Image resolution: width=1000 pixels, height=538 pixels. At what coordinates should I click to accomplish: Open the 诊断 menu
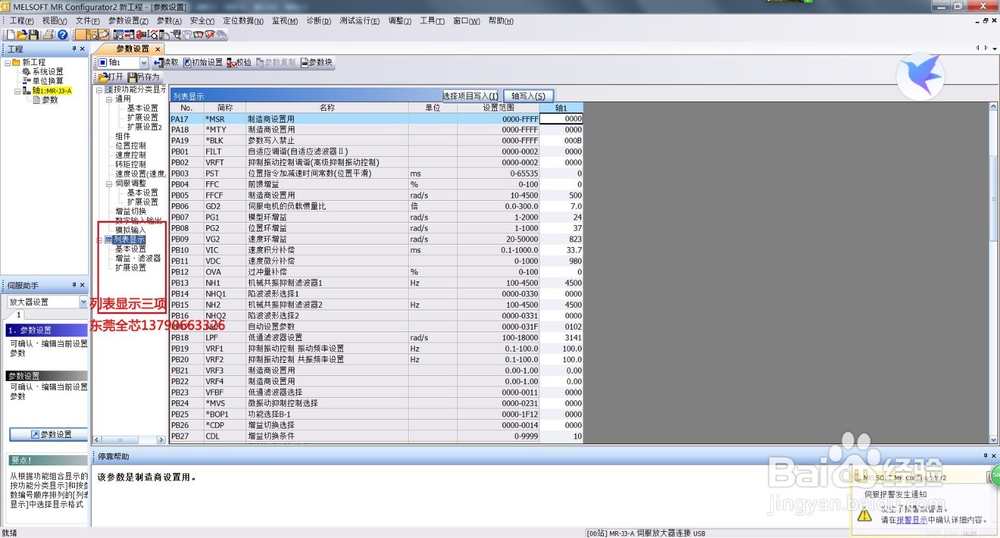click(318, 21)
